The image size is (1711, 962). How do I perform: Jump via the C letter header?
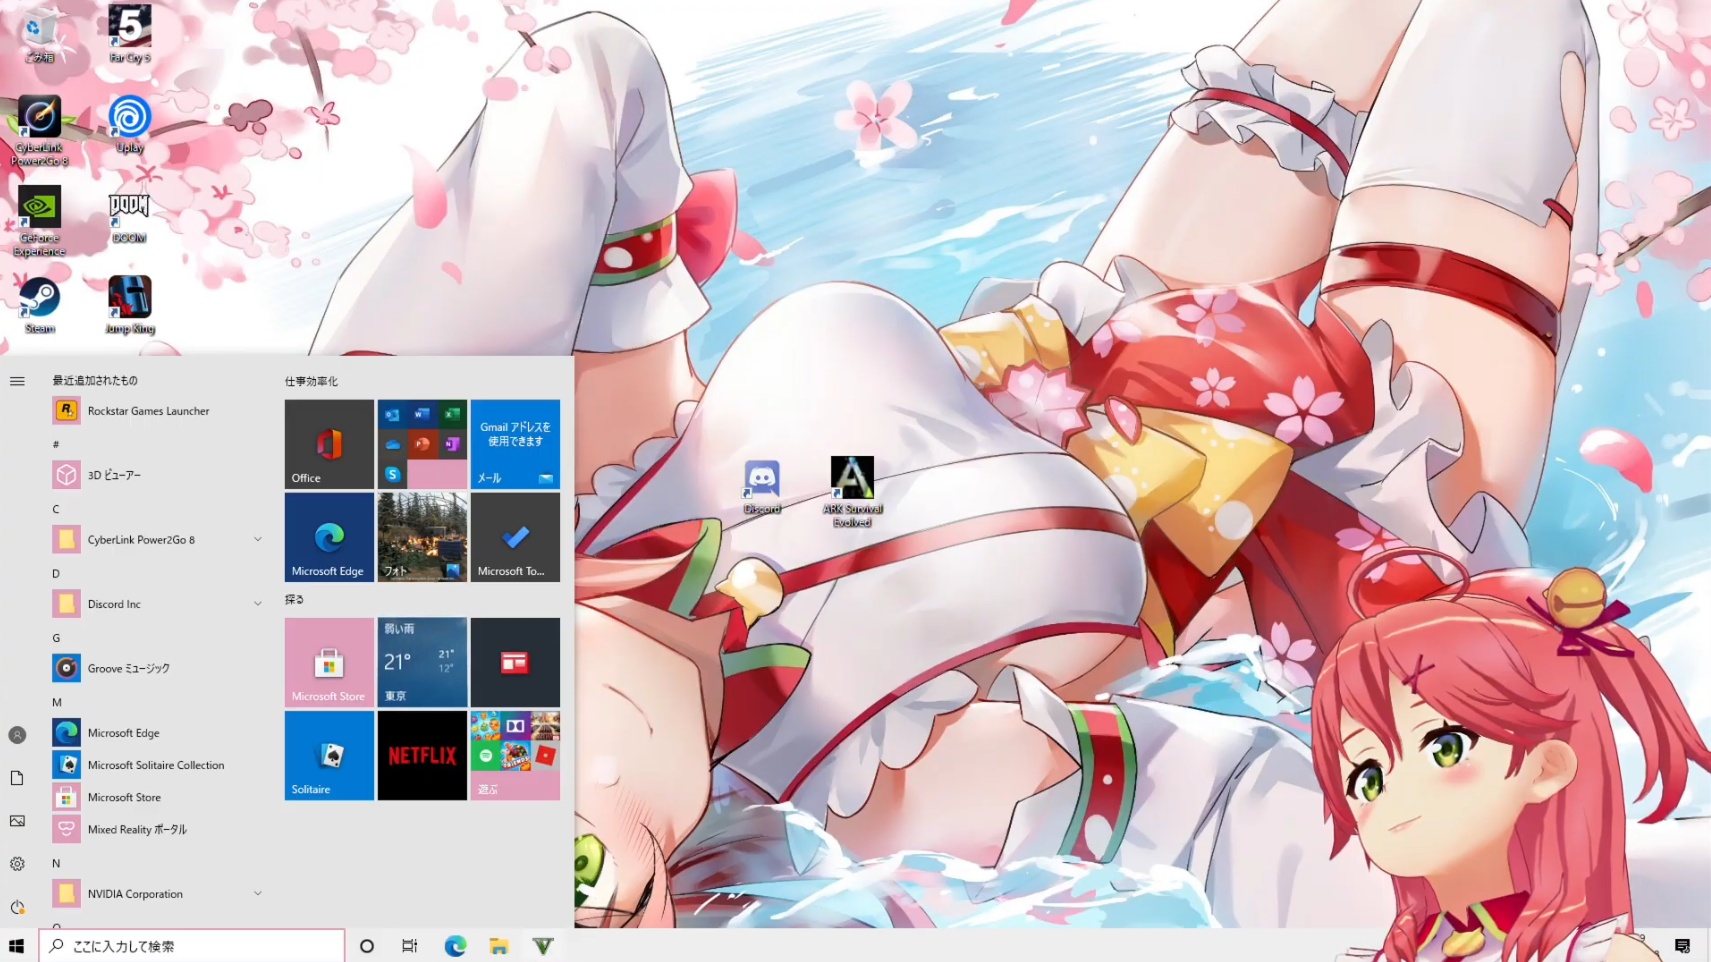coord(56,509)
